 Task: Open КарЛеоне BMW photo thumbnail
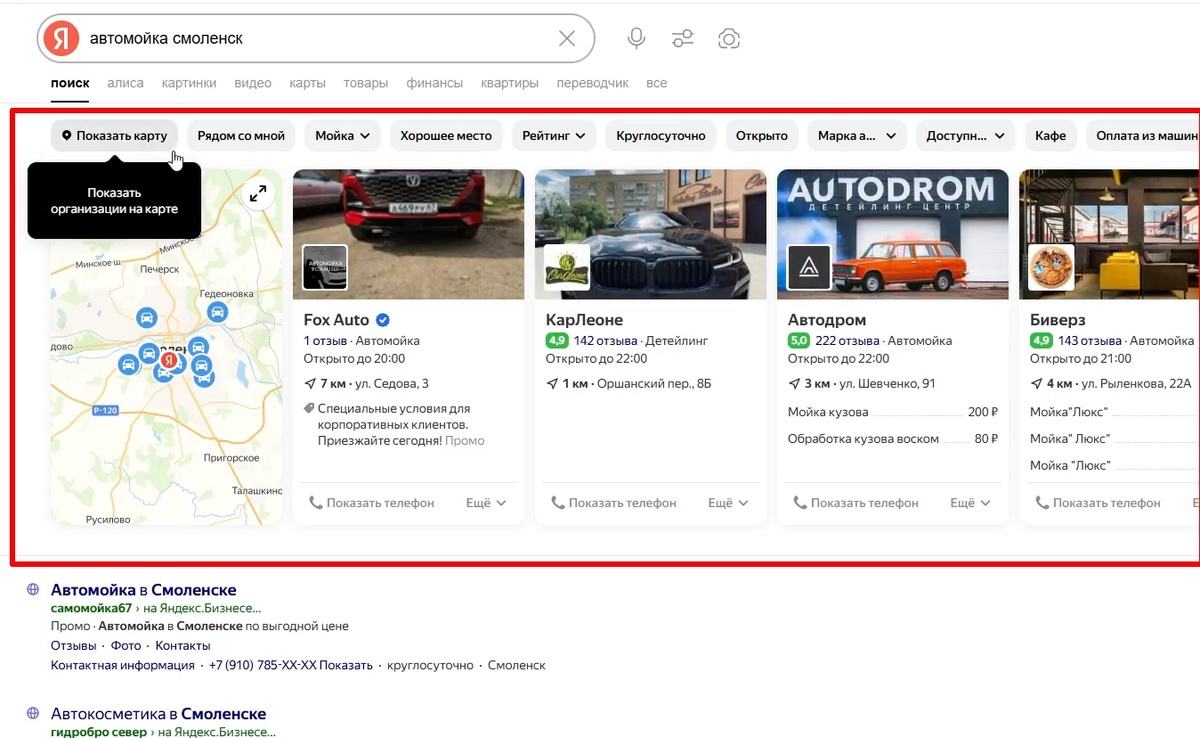click(x=650, y=234)
